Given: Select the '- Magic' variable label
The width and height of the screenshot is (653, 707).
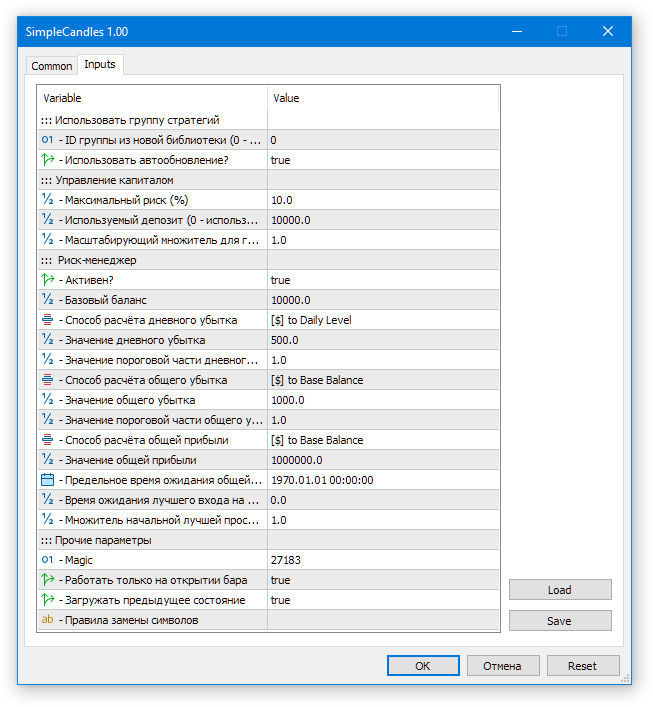Looking at the screenshot, I should pyautogui.click(x=76, y=560).
